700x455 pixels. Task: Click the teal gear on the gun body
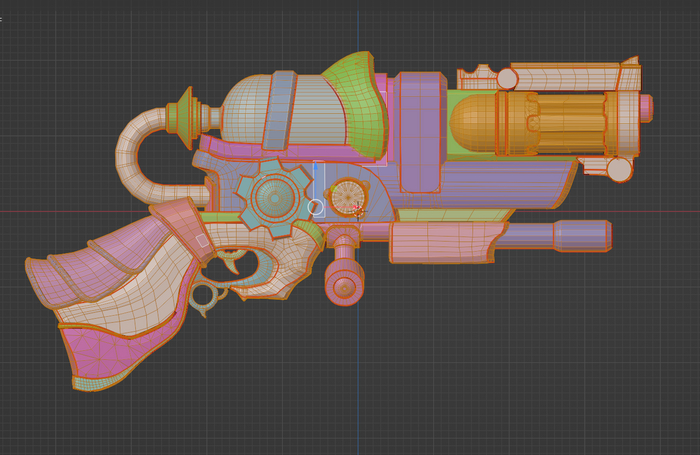coord(272,198)
